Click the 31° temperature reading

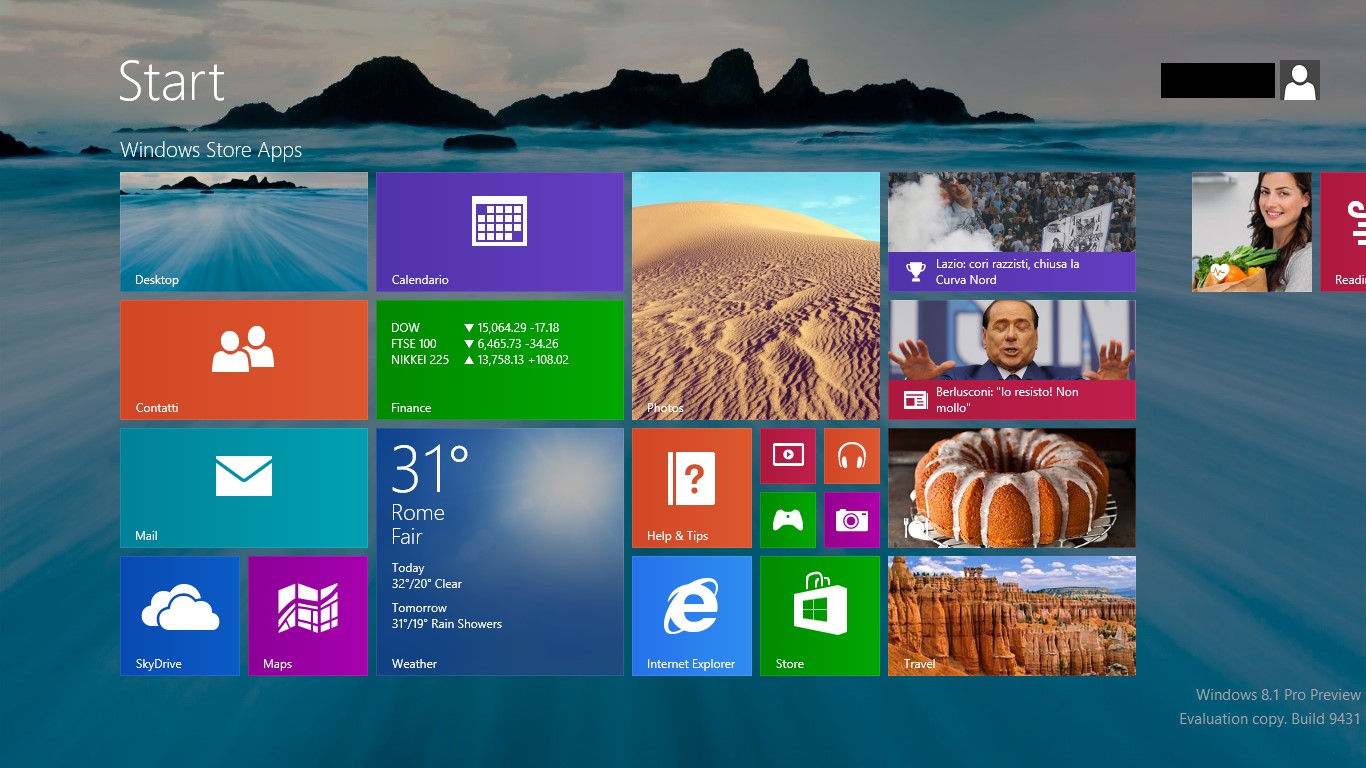tap(430, 469)
